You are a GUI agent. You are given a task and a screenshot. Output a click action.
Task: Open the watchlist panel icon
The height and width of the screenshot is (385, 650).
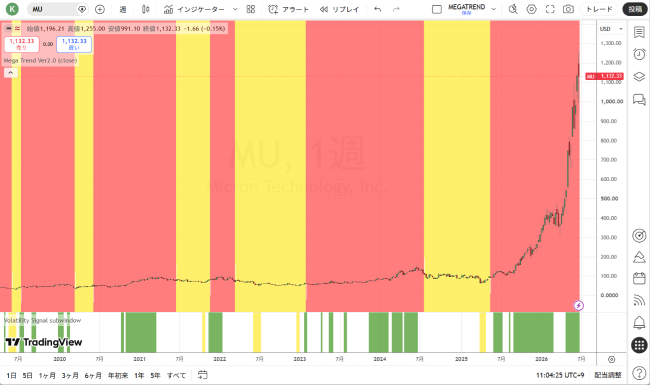(x=639, y=32)
